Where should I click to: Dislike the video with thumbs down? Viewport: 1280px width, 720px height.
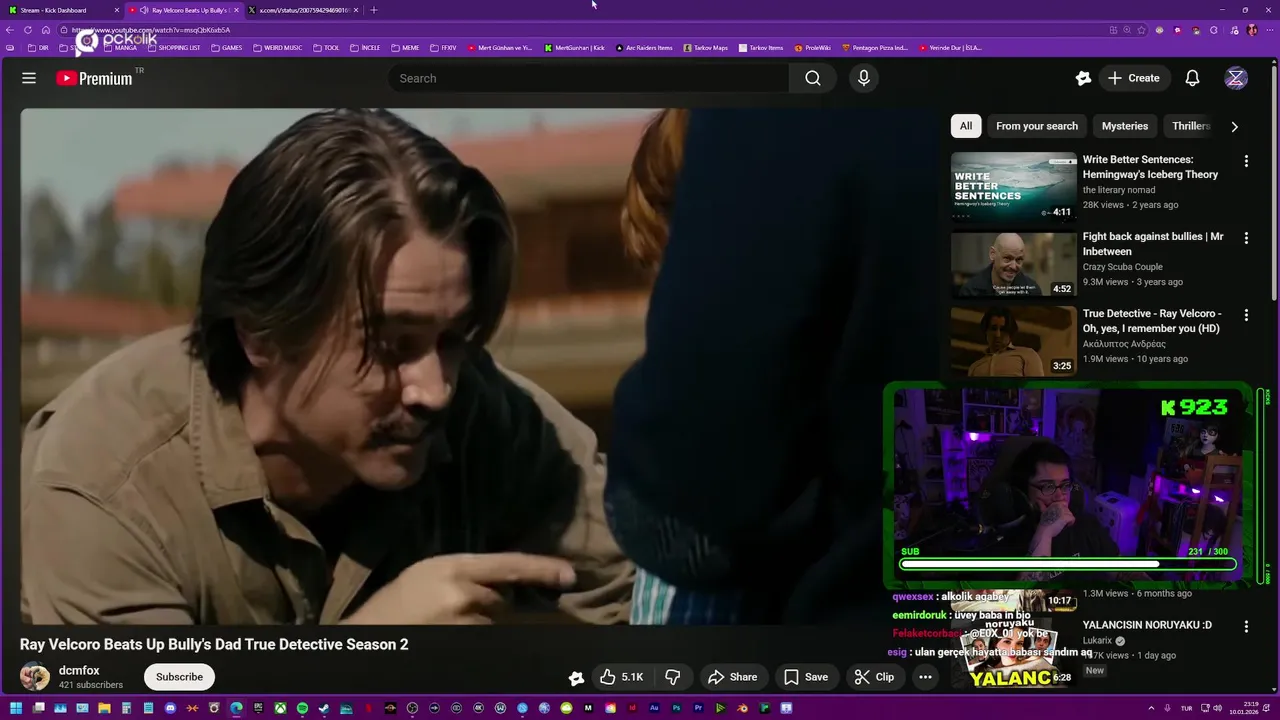pos(673,677)
